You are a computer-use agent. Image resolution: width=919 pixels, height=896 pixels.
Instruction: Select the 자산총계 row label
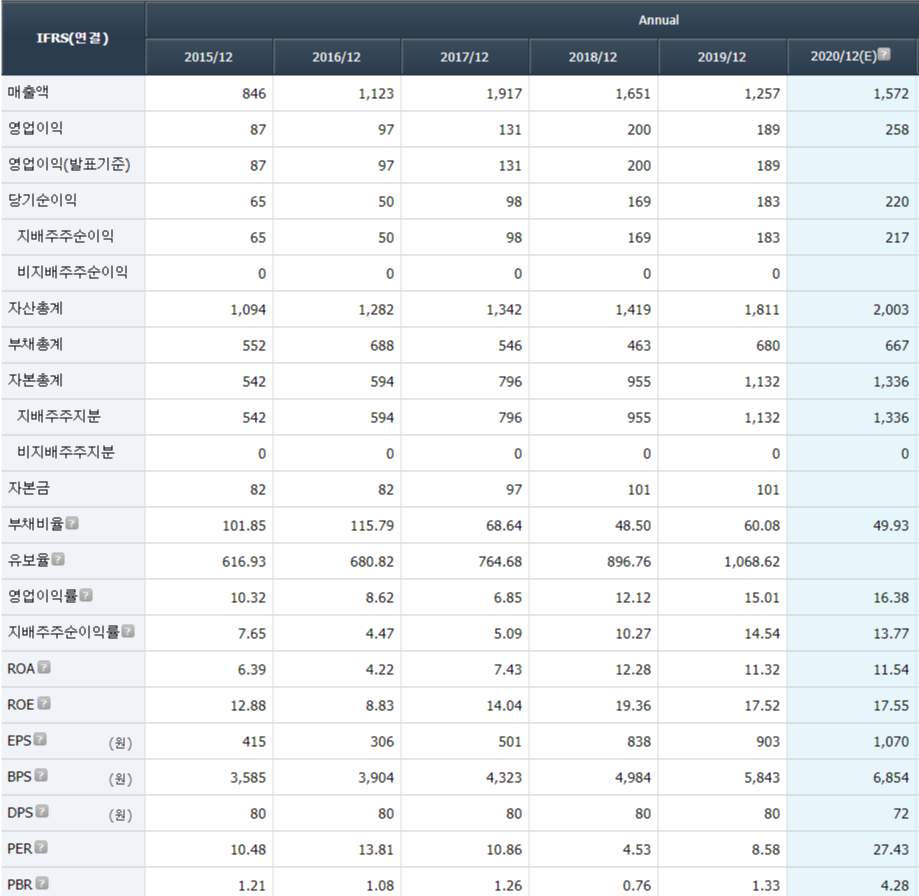[x=35, y=308]
